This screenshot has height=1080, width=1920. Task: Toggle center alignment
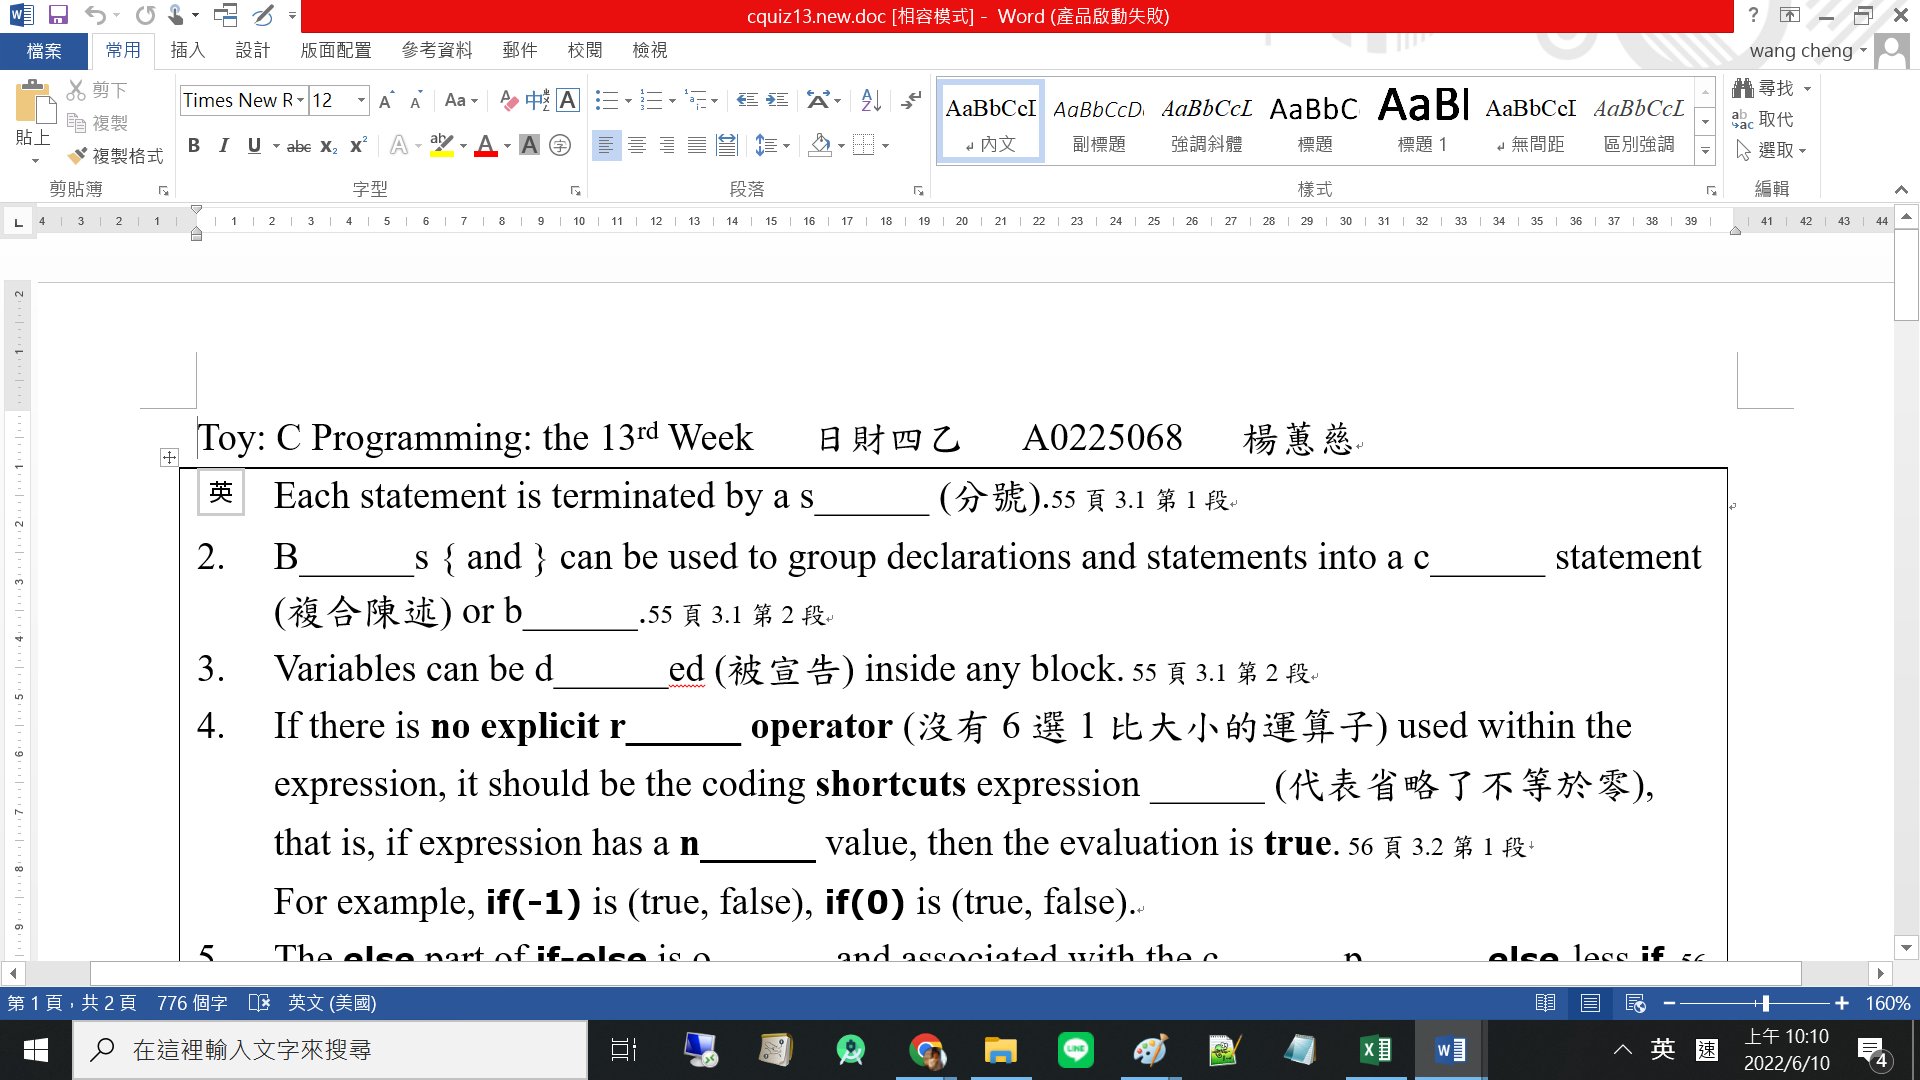pyautogui.click(x=636, y=146)
